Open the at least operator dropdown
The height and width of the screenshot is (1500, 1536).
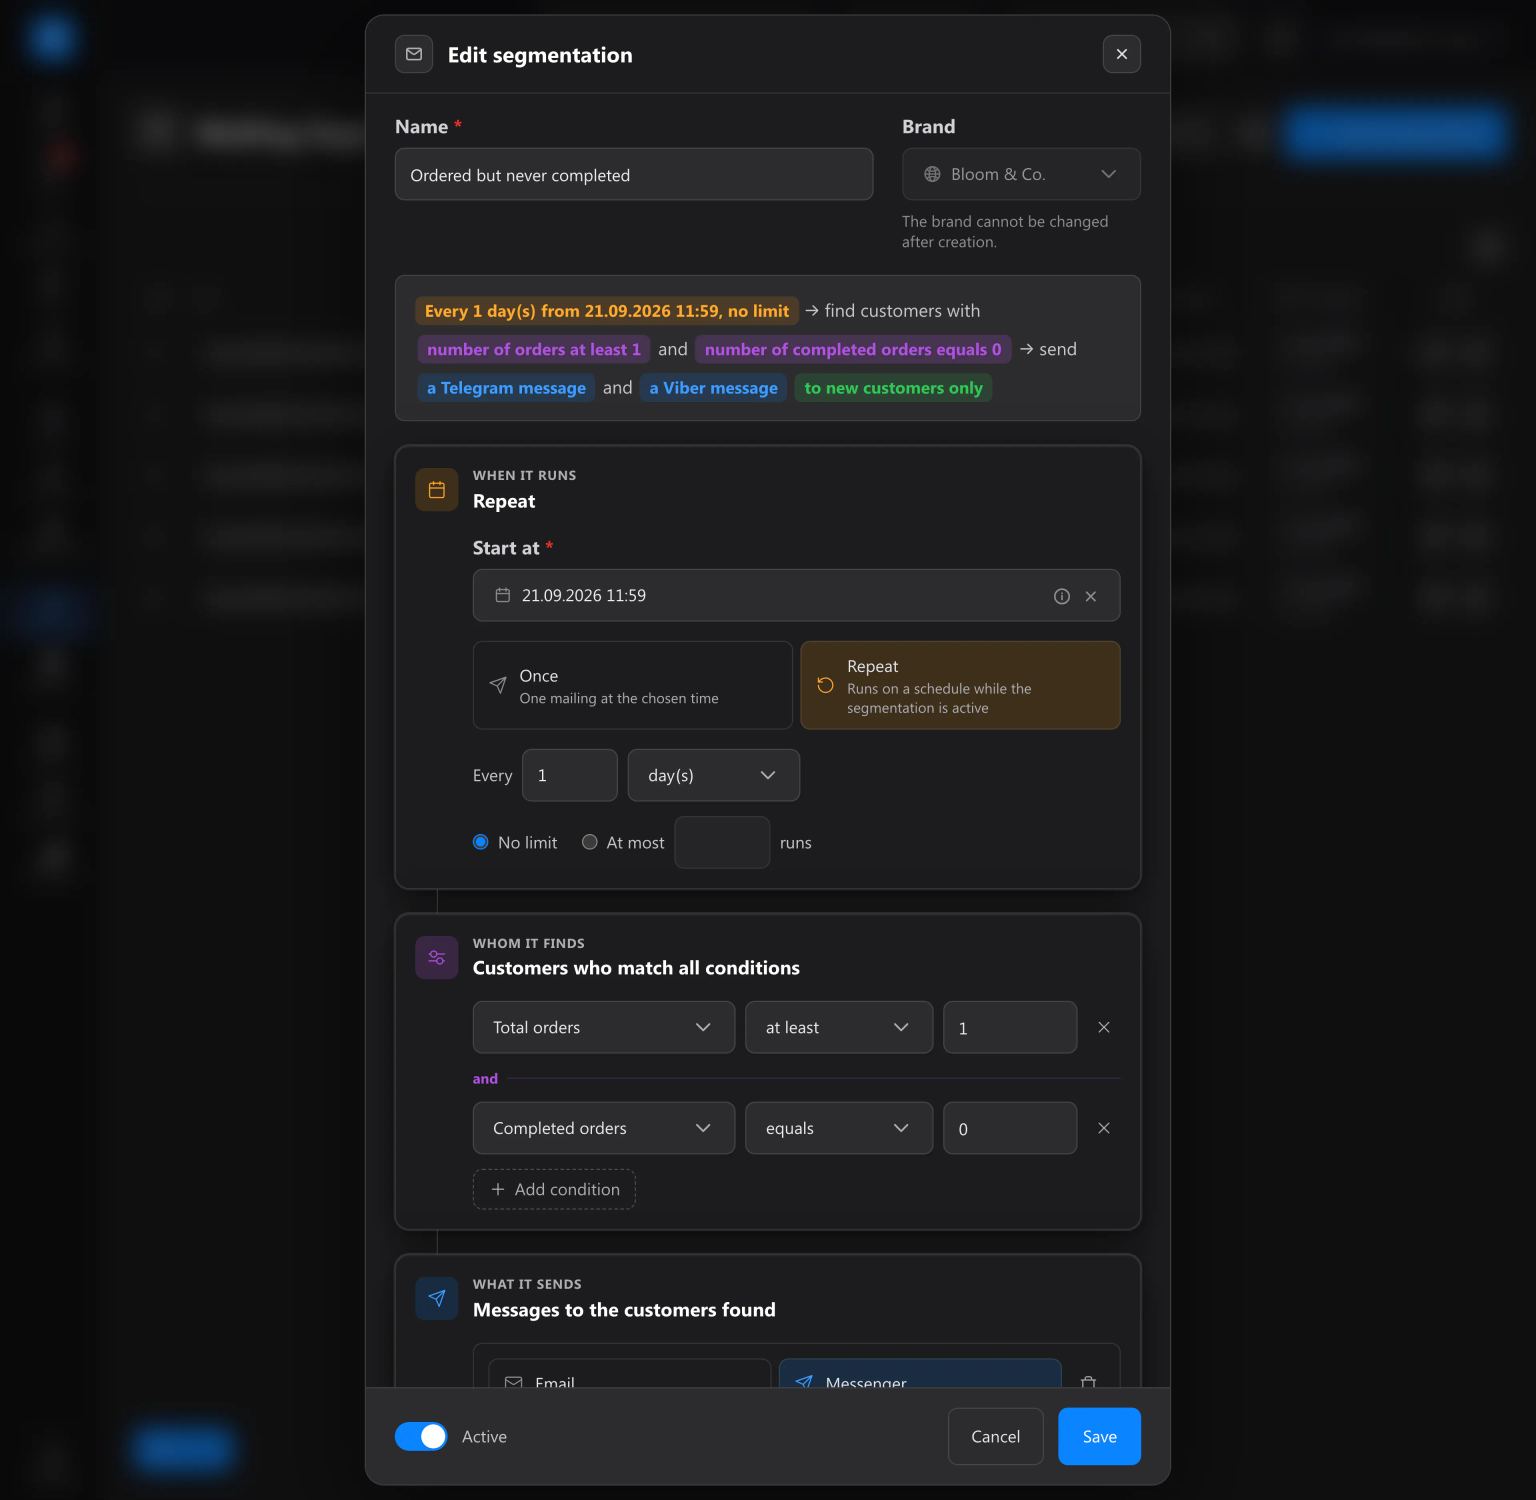point(839,1027)
